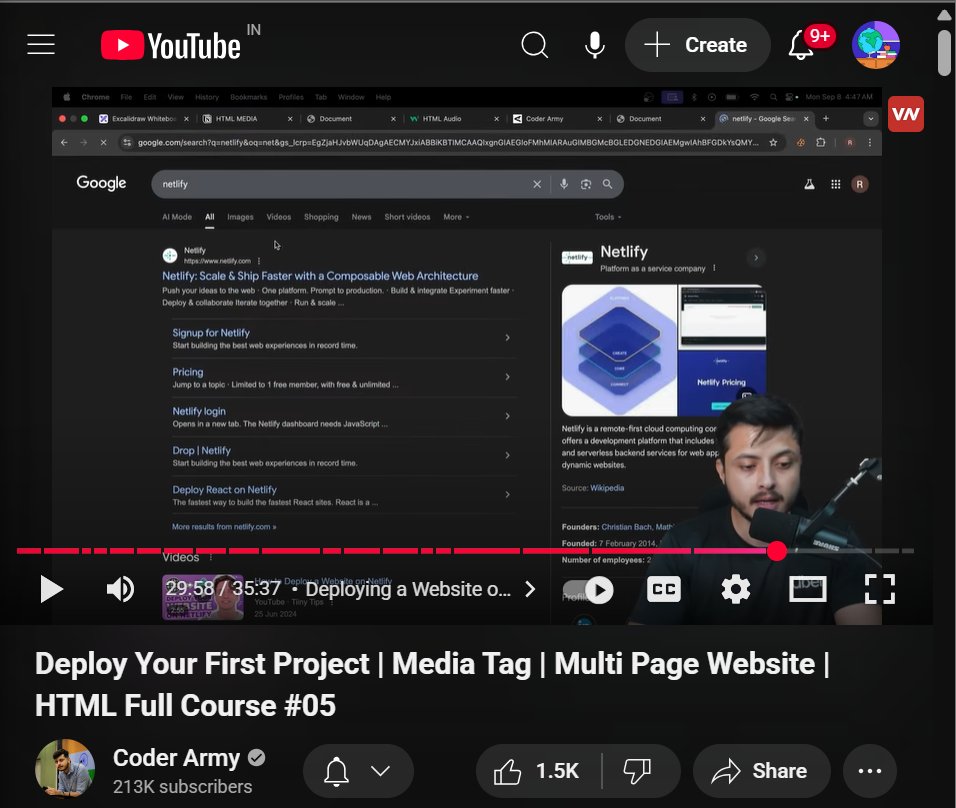Open 'Netlify: Scale & Ship Faster' result
Screen dimensions: 956x808
[320, 276]
